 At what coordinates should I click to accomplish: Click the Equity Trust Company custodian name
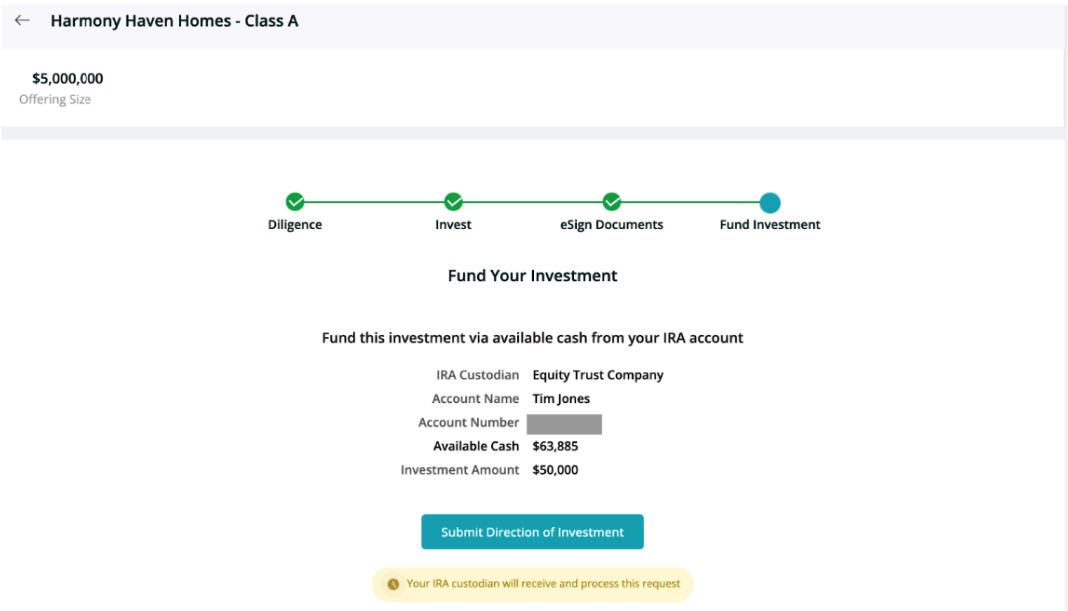(x=597, y=374)
